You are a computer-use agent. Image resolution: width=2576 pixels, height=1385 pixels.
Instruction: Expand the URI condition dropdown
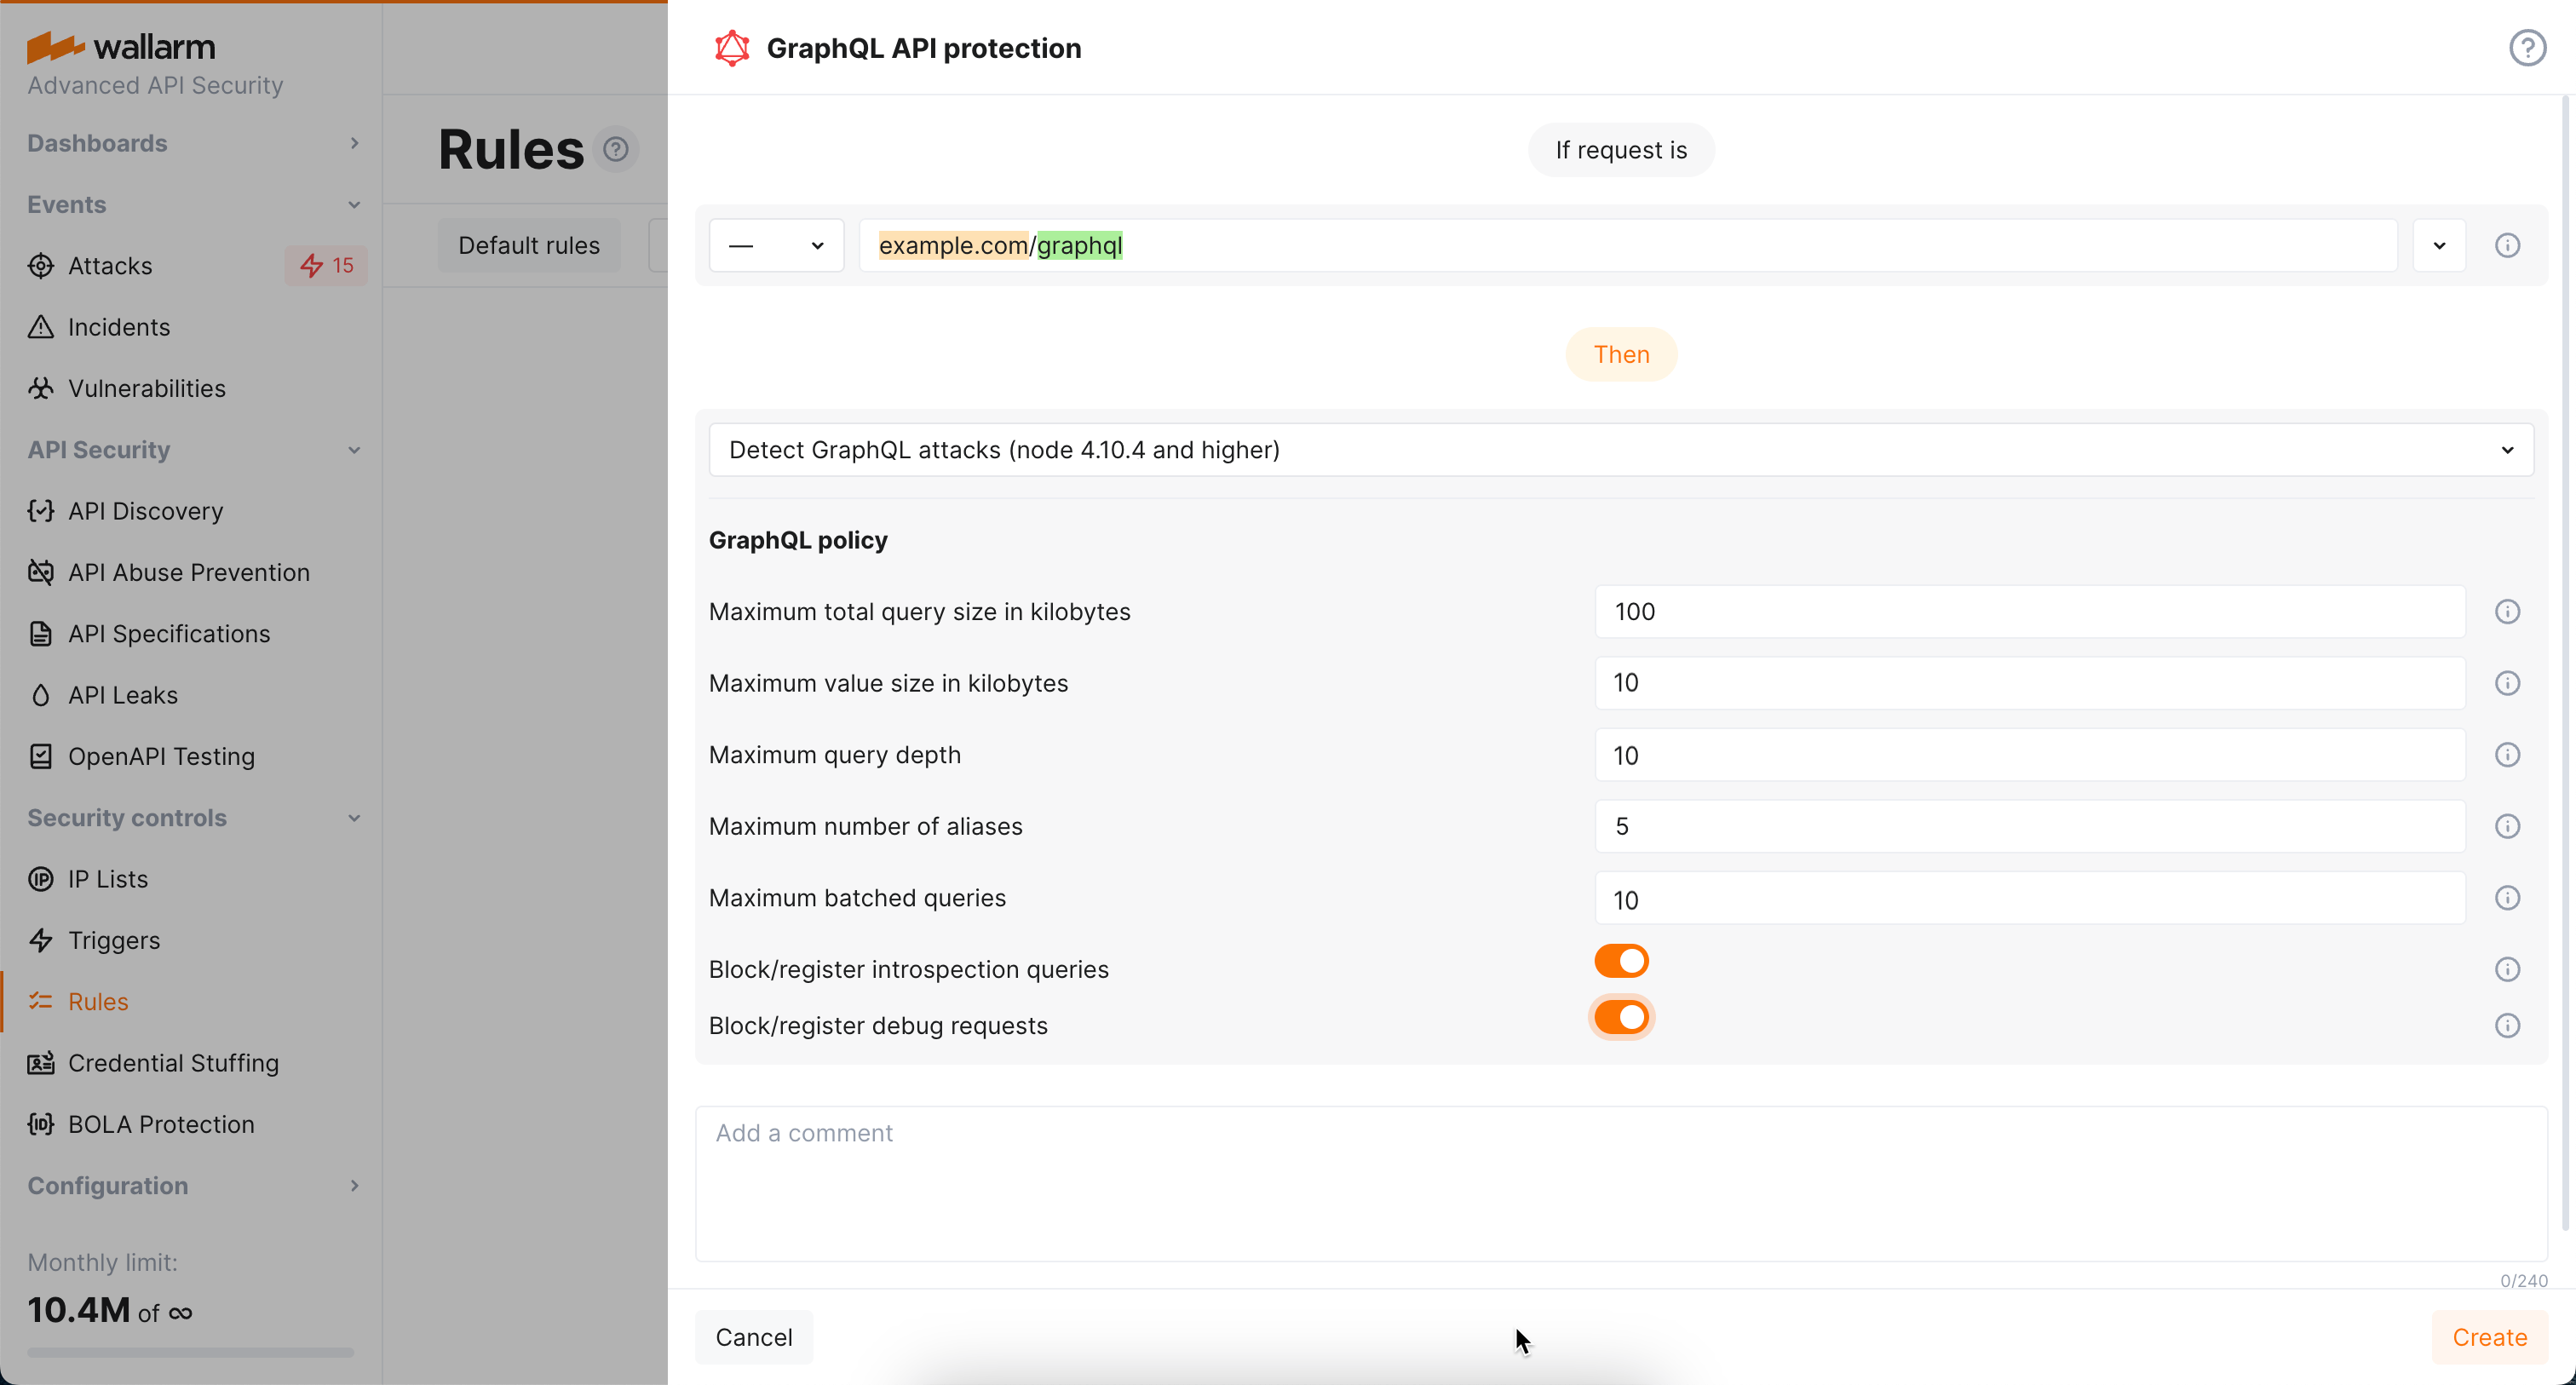(x=2439, y=245)
